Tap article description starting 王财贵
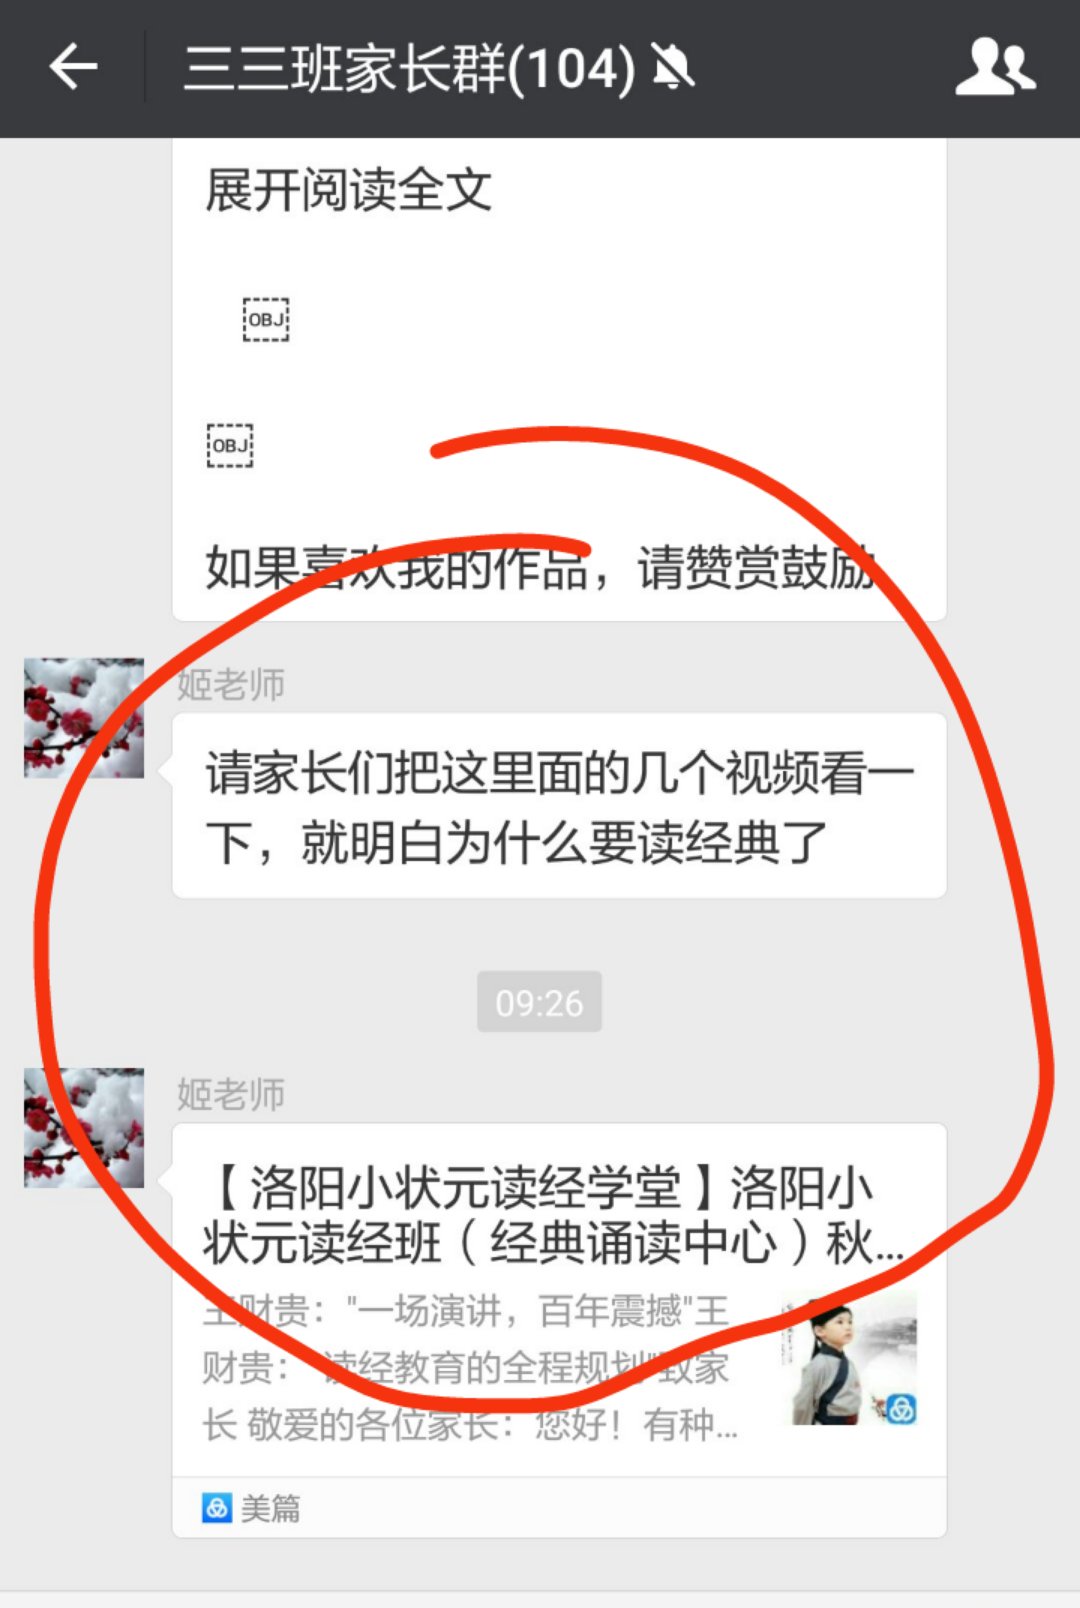The width and height of the screenshot is (1080, 1608). click(x=470, y=1367)
